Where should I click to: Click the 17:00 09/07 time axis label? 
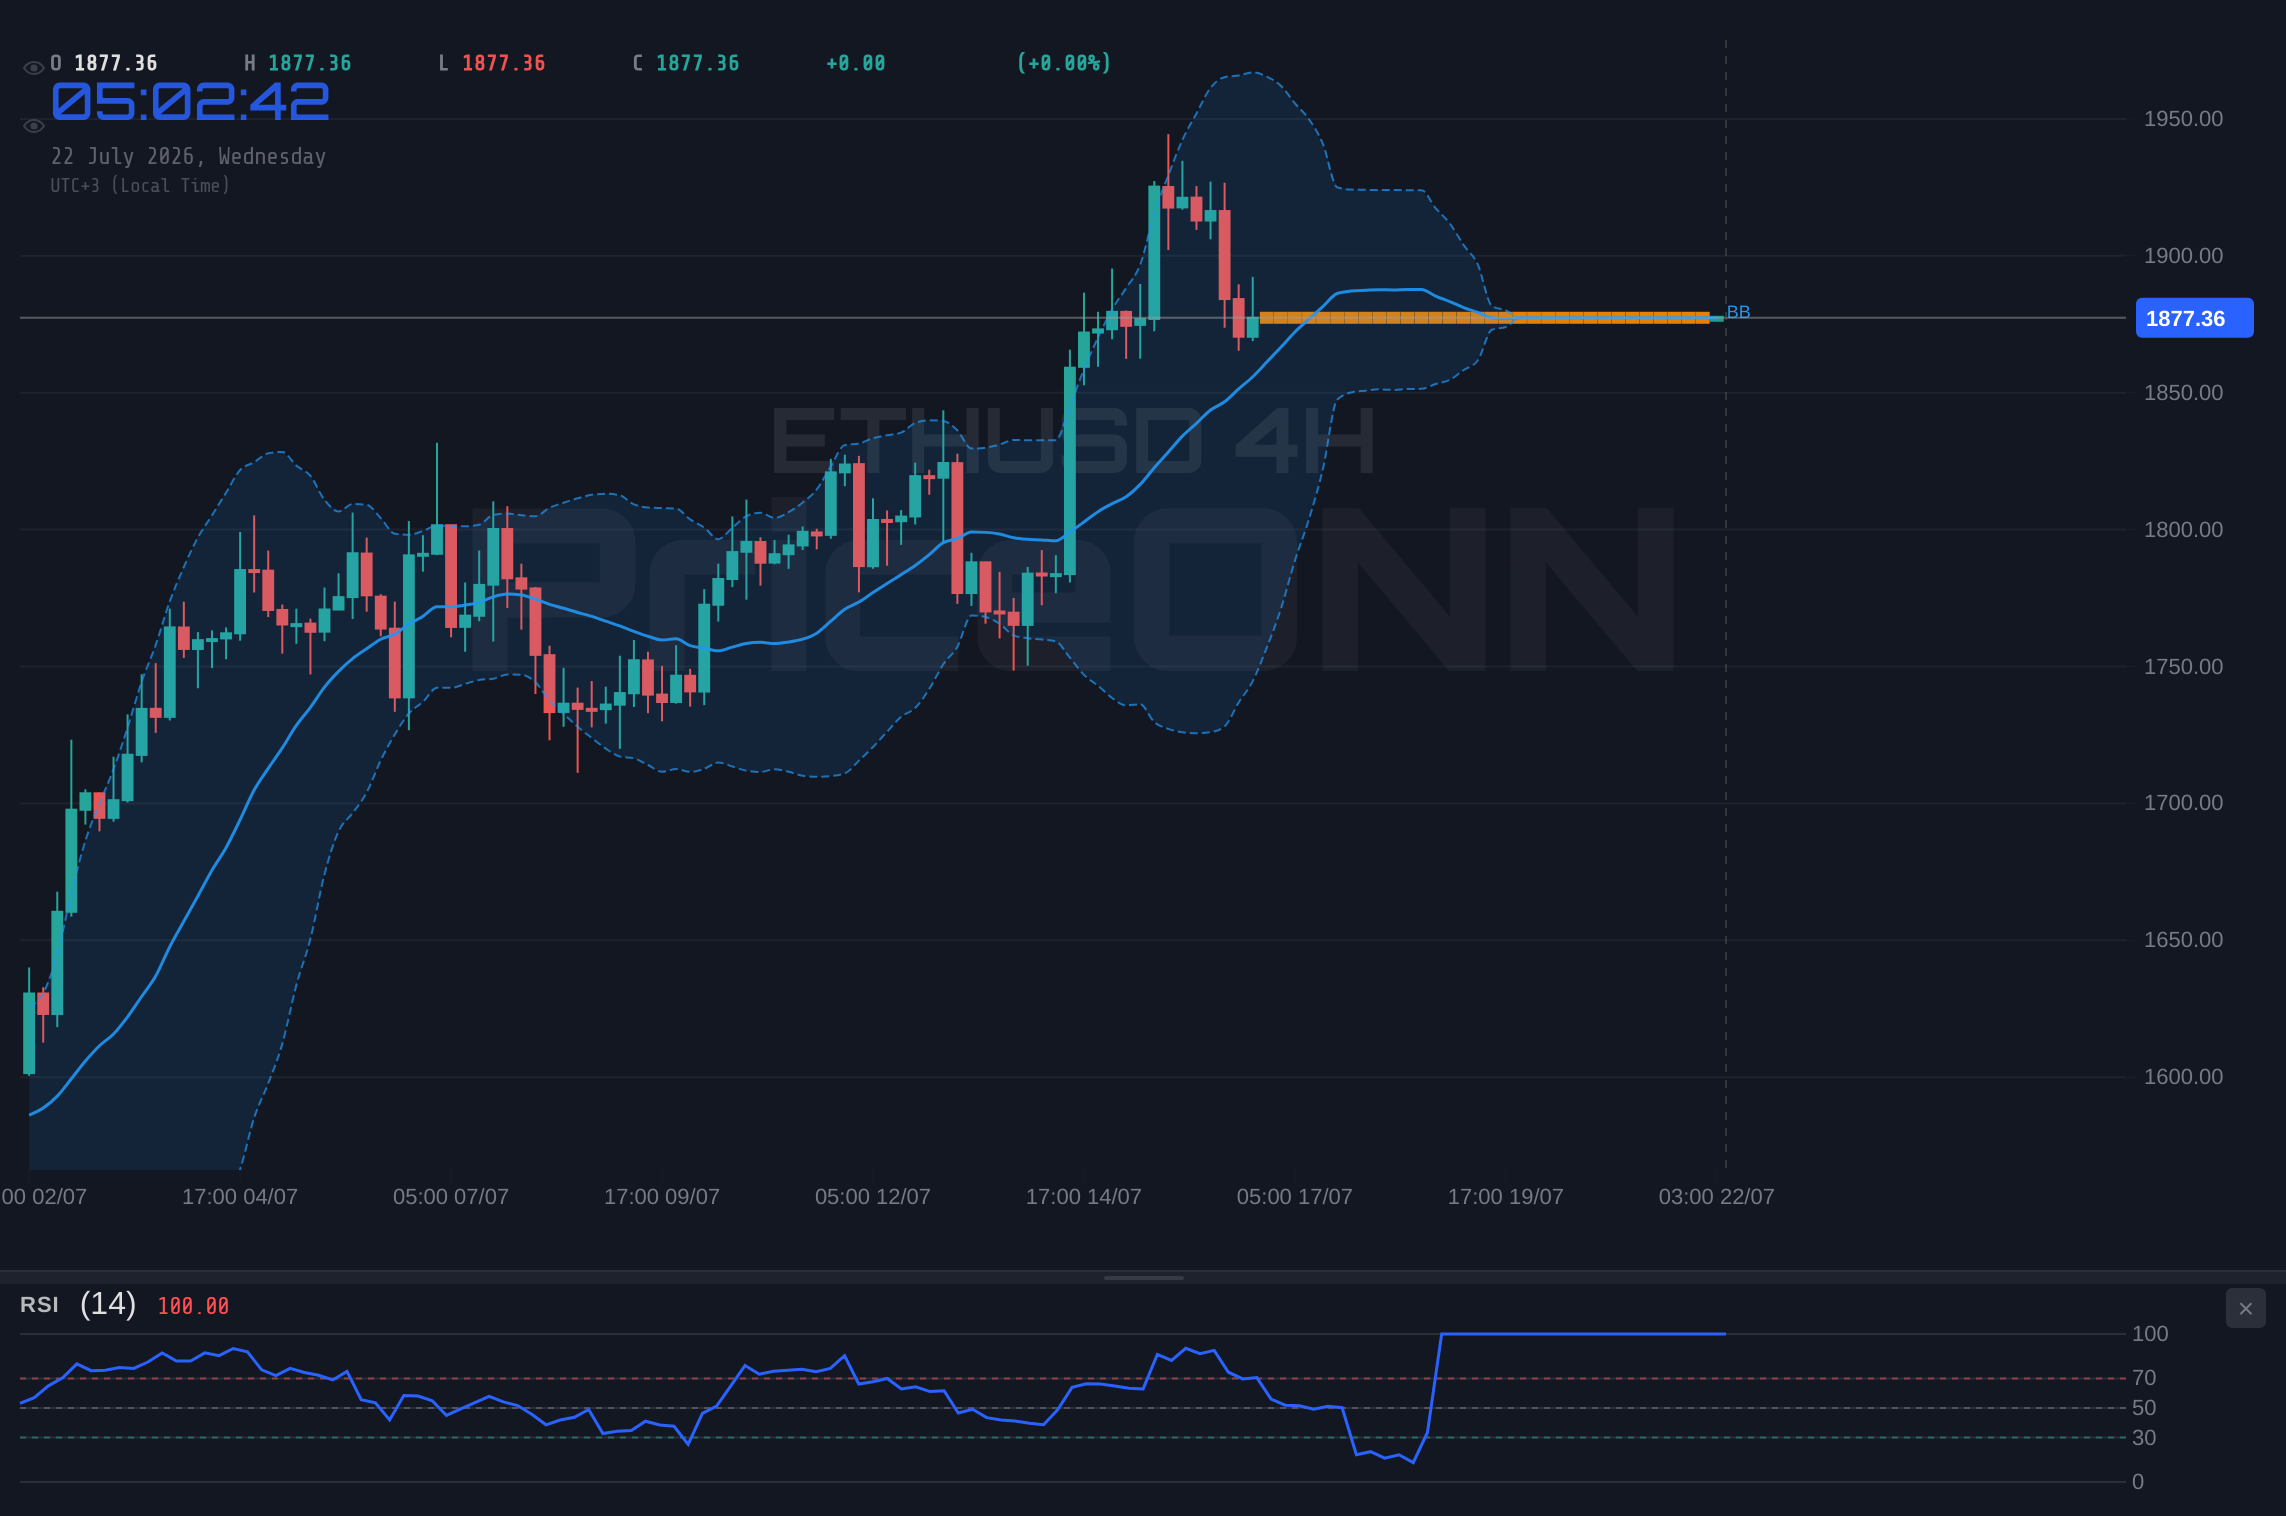(x=662, y=1197)
